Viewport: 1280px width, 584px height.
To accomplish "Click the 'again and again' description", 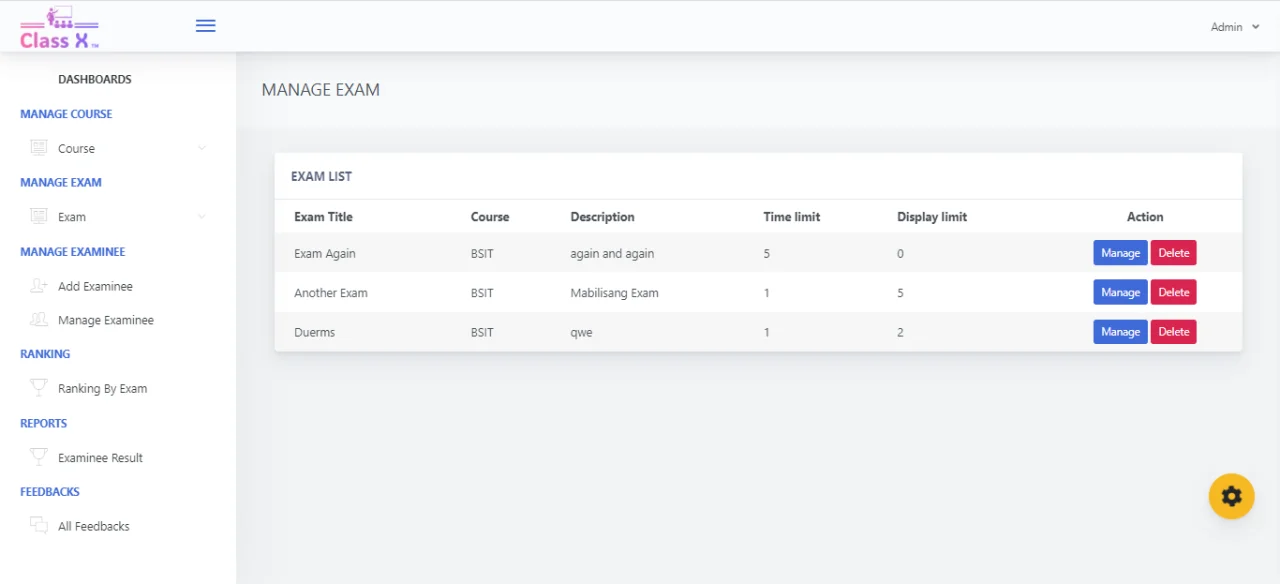I will pos(612,254).
